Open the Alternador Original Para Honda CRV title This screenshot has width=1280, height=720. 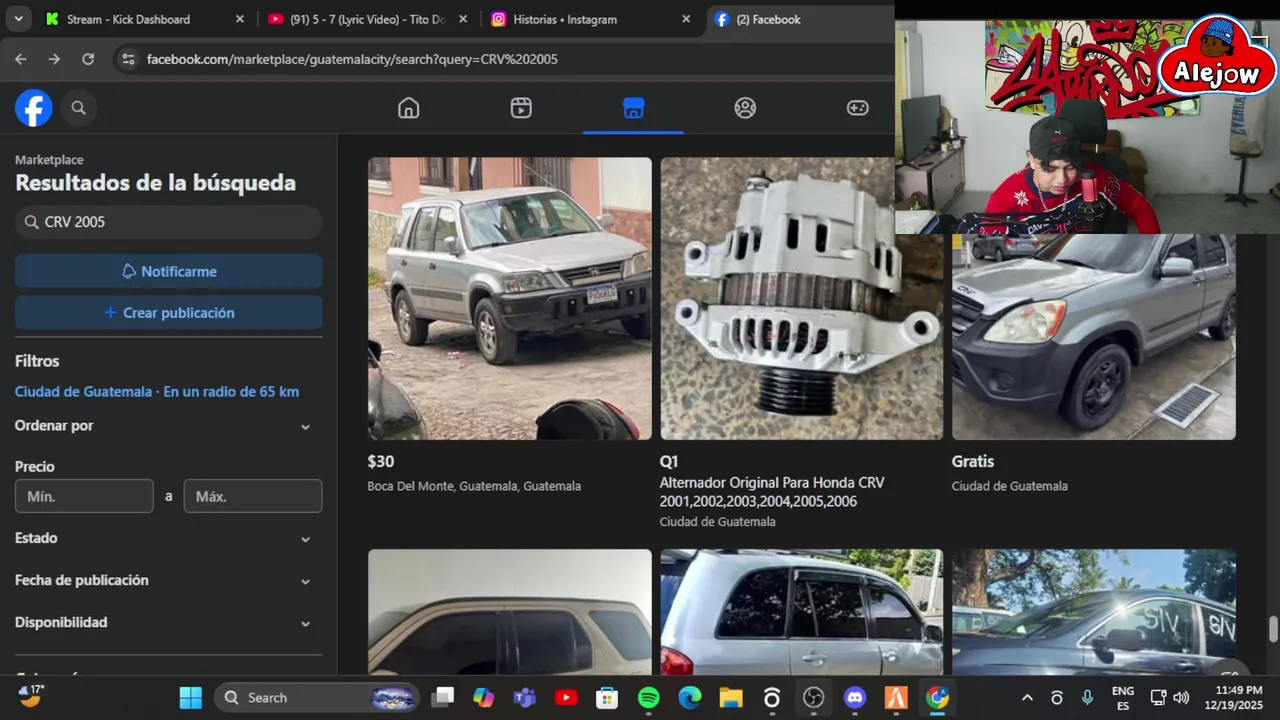(x=772, y=492)
